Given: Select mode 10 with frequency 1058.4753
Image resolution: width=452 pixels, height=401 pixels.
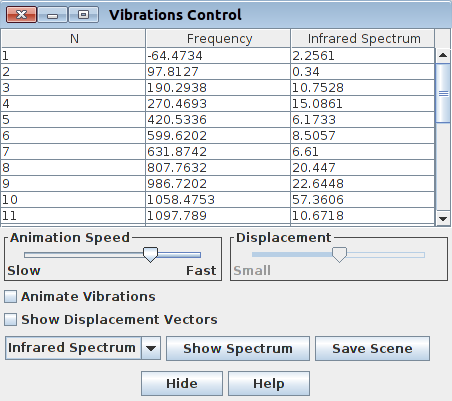Looking at the screenshot, I should [x=218, y=200].
